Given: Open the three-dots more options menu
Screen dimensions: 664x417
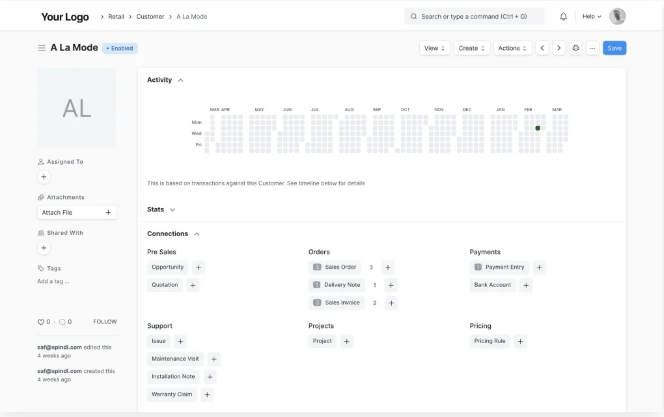Looking at the screenshot, I should tap(592, 48).
